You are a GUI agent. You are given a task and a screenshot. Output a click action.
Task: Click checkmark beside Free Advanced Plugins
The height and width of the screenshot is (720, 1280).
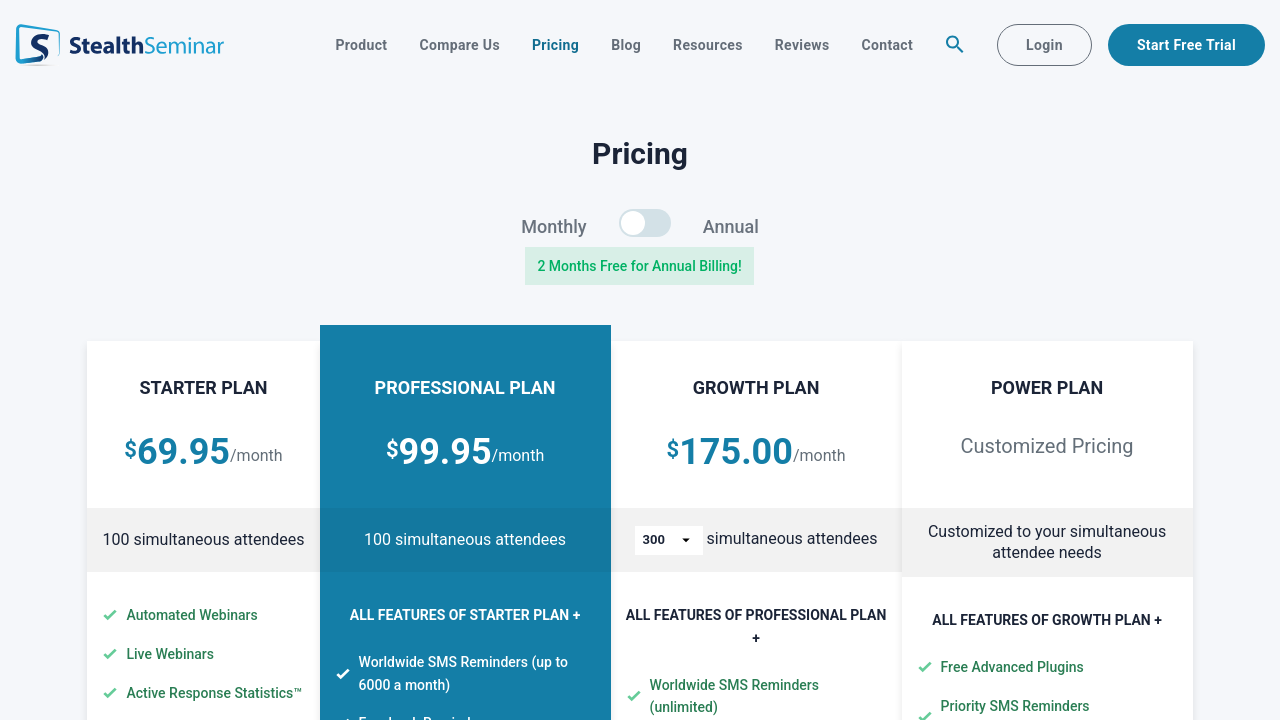pos(925,667)
